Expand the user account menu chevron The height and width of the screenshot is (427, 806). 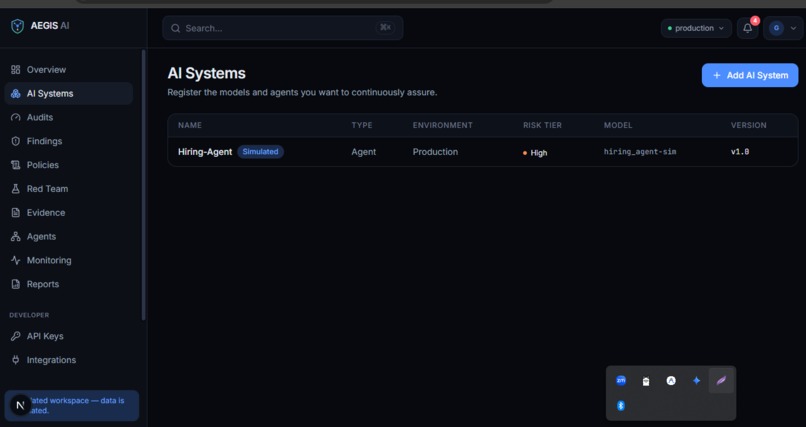(793, 28)
